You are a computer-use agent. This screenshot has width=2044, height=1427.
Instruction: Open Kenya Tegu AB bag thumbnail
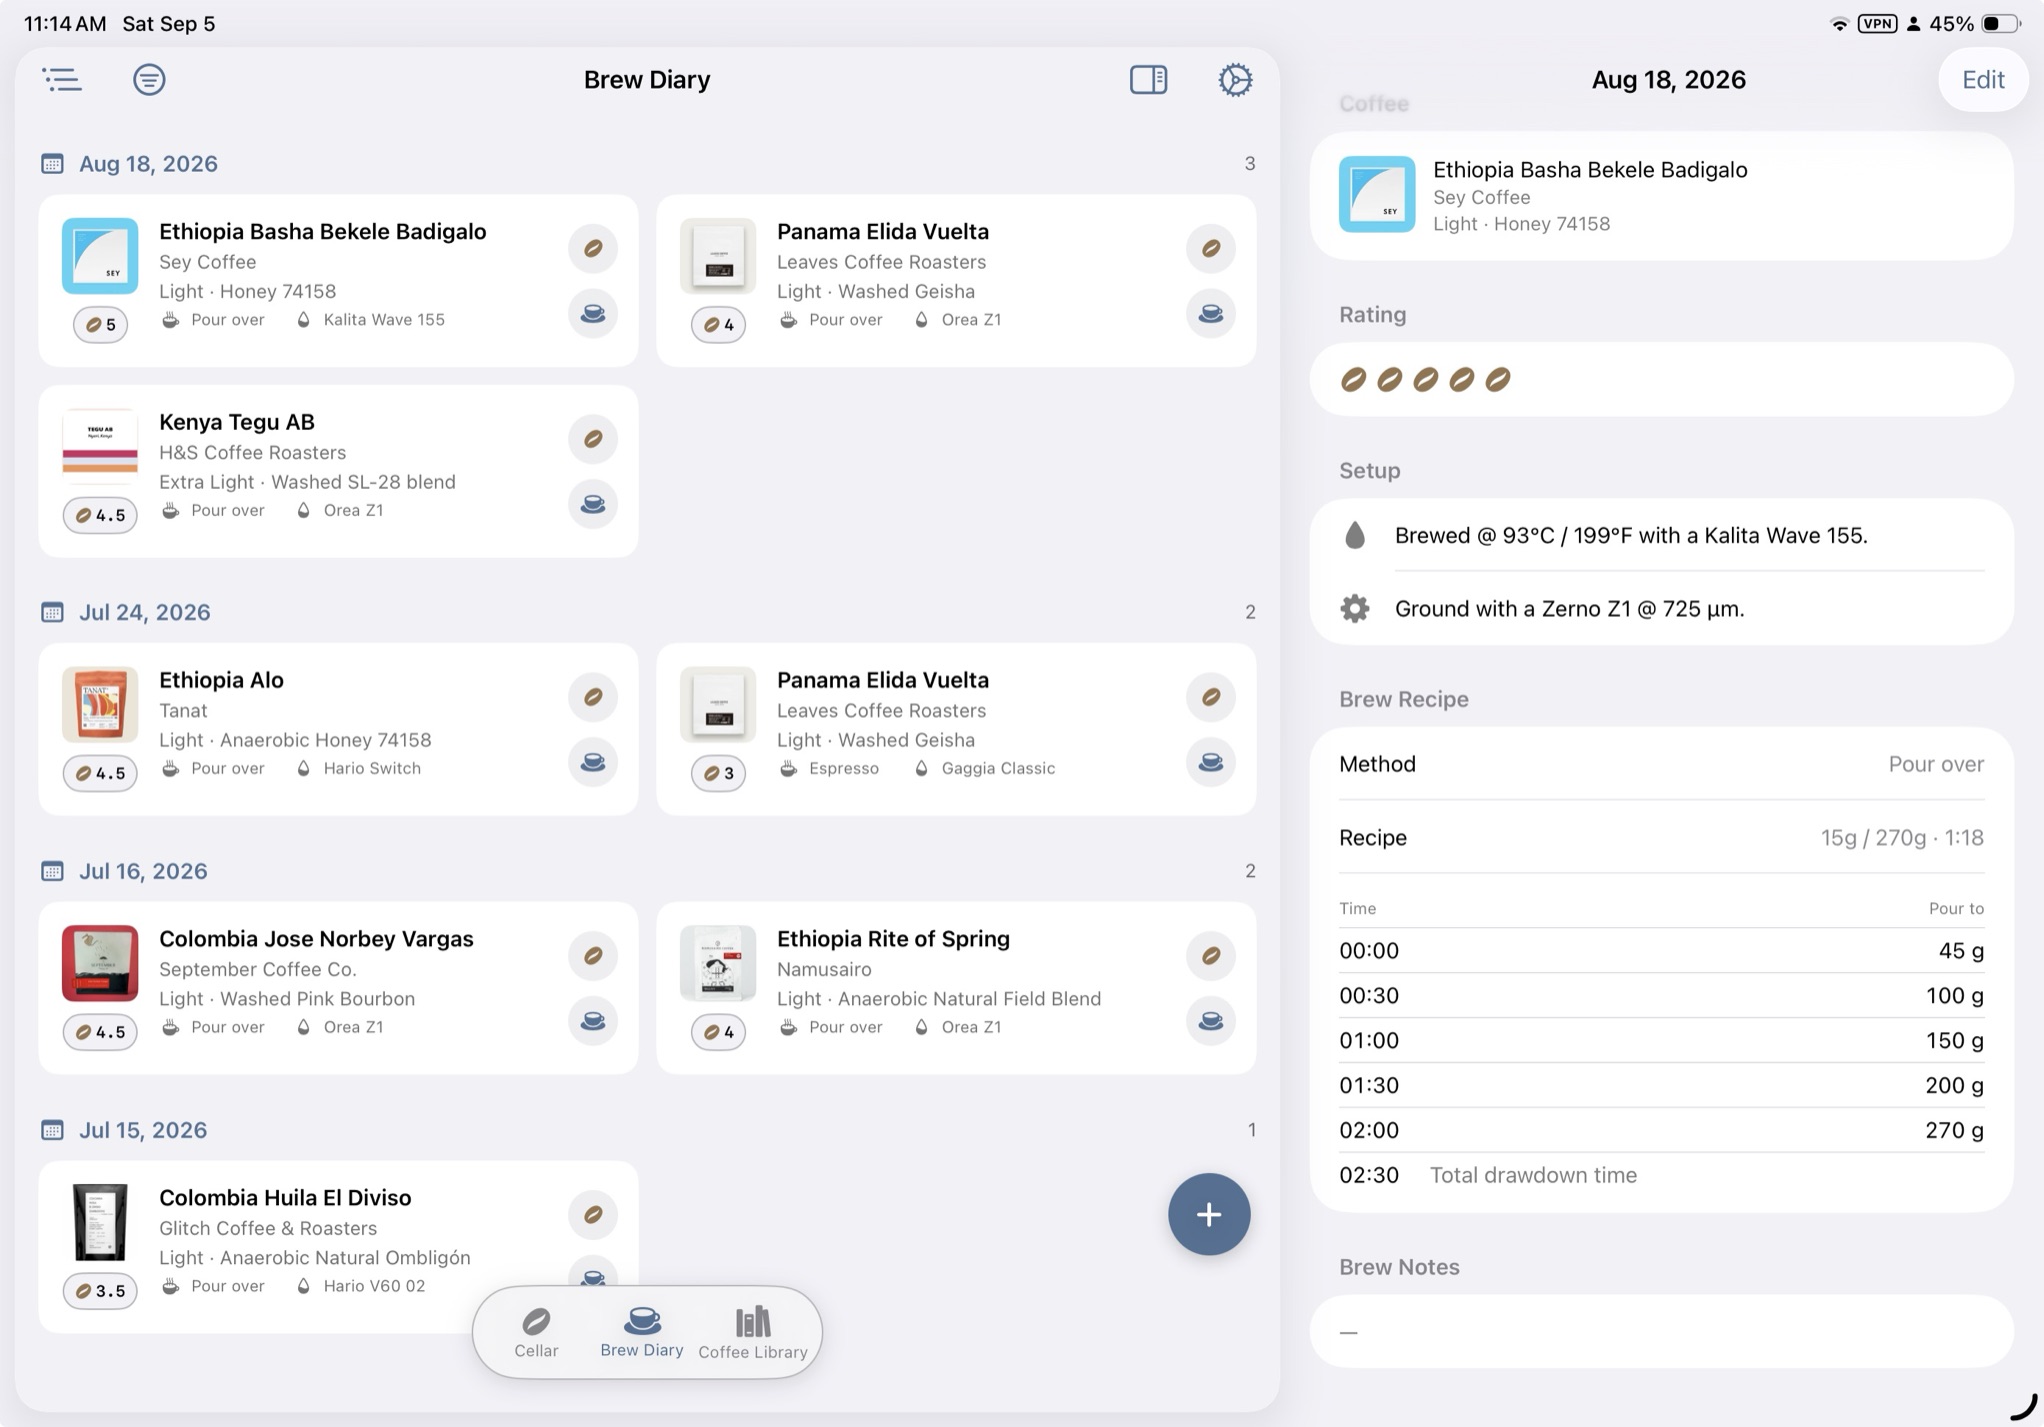coord(100,446)
